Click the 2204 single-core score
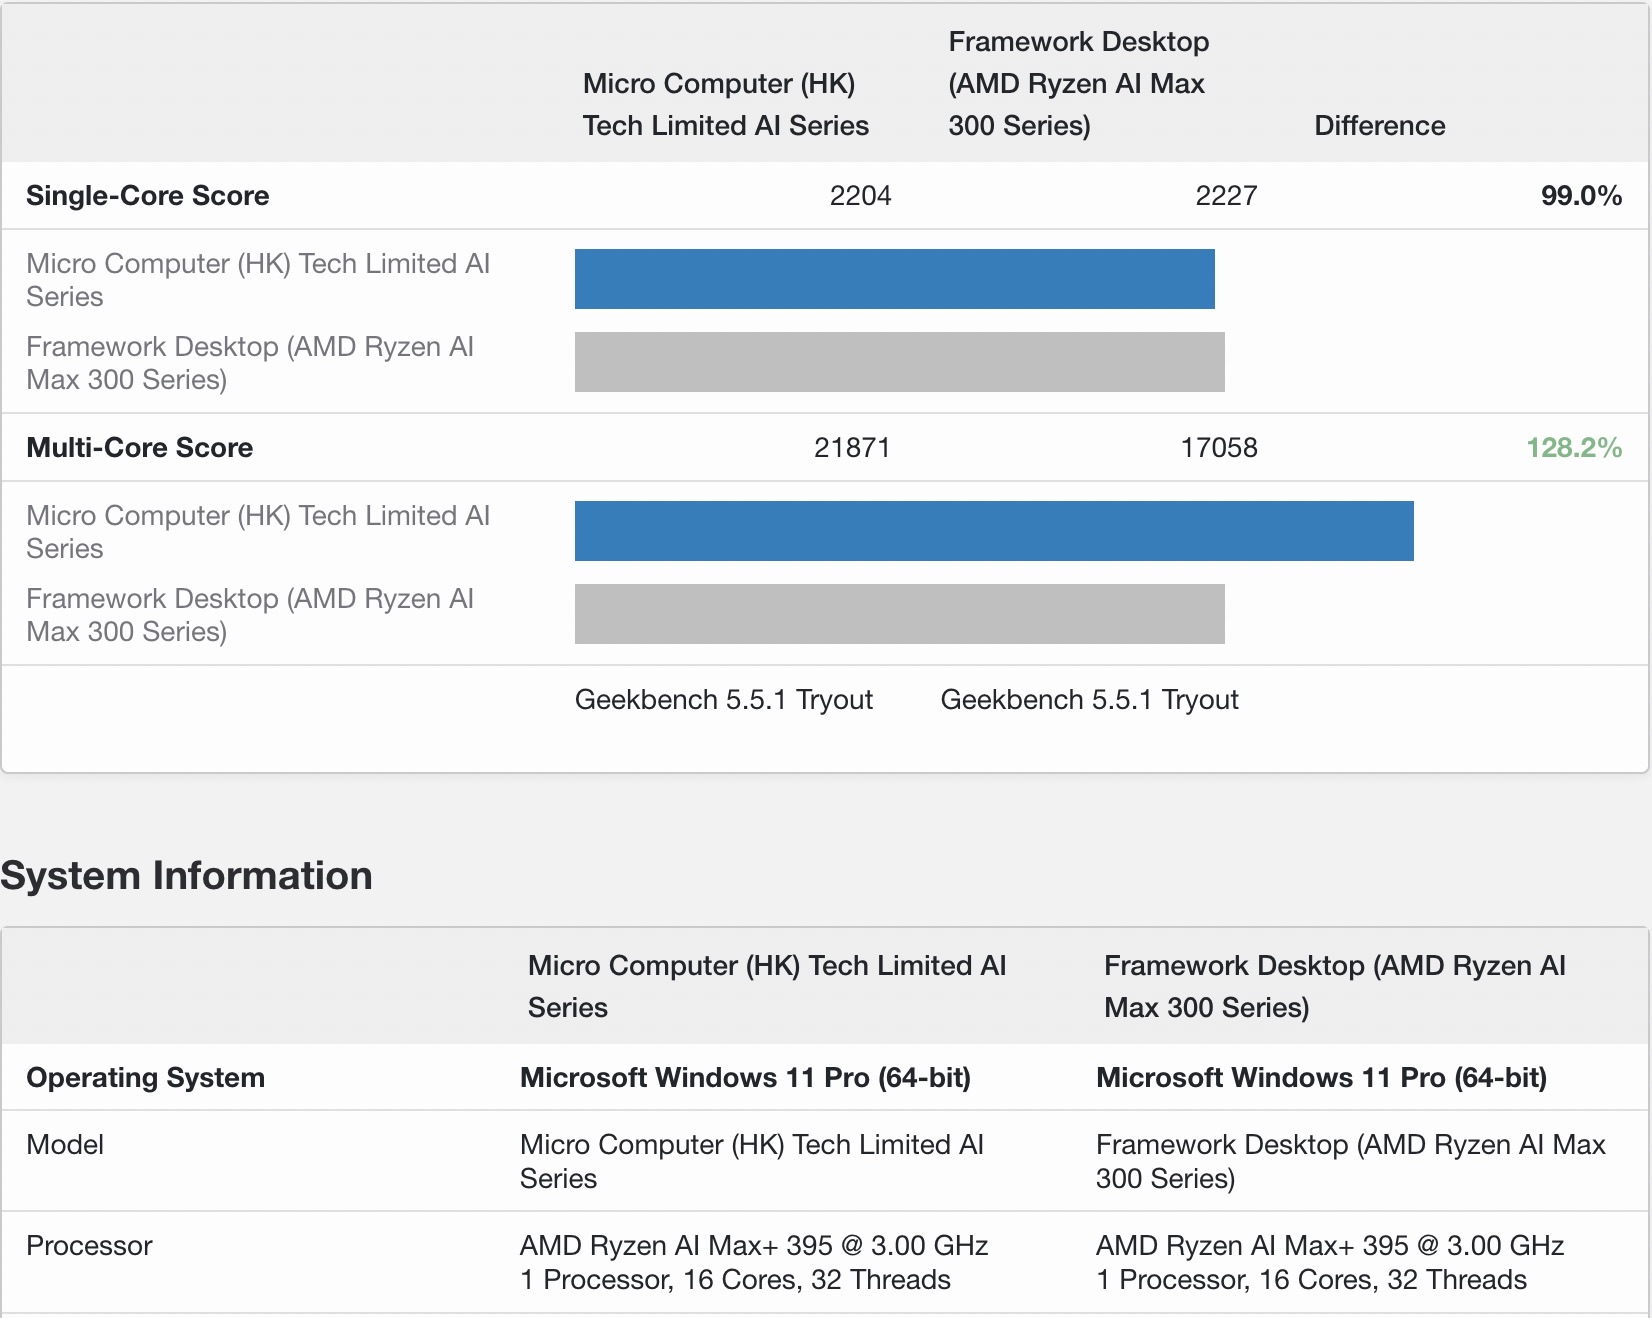Viewport: 1652px width, 1318px height. point(860,196)
